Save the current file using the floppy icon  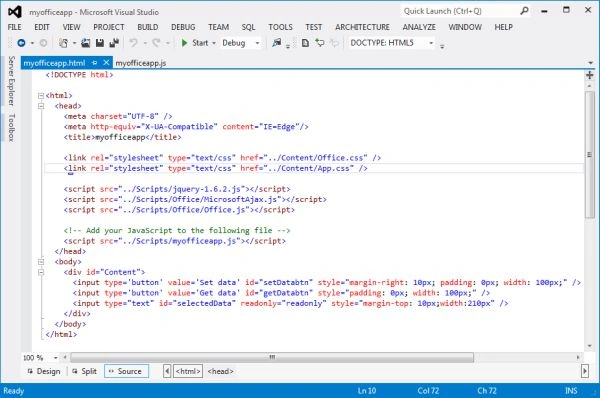pos(100,43)
